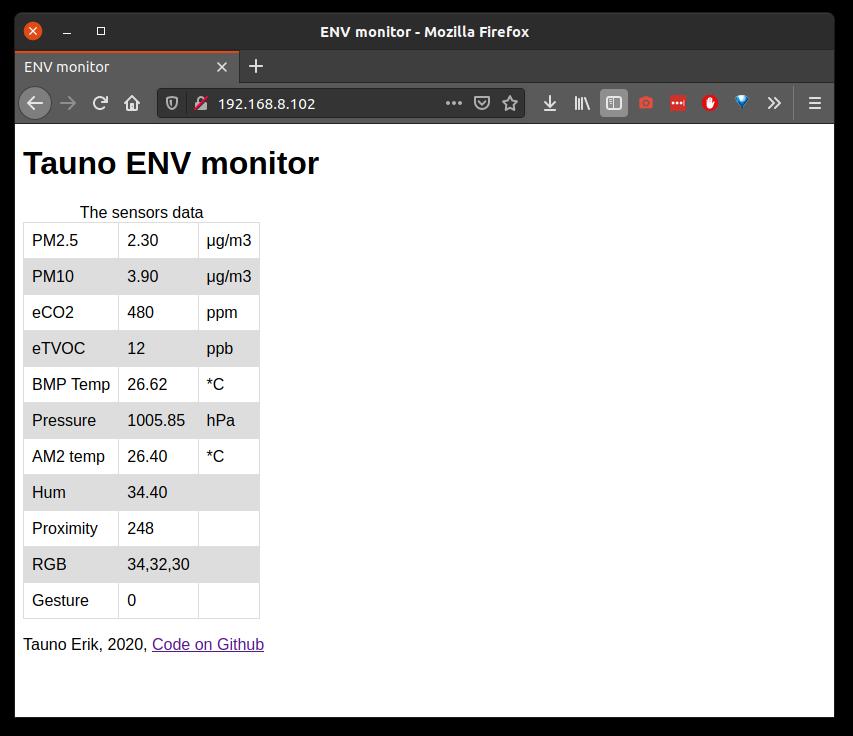Show insecure connection padlock details

tap(200, 103)
